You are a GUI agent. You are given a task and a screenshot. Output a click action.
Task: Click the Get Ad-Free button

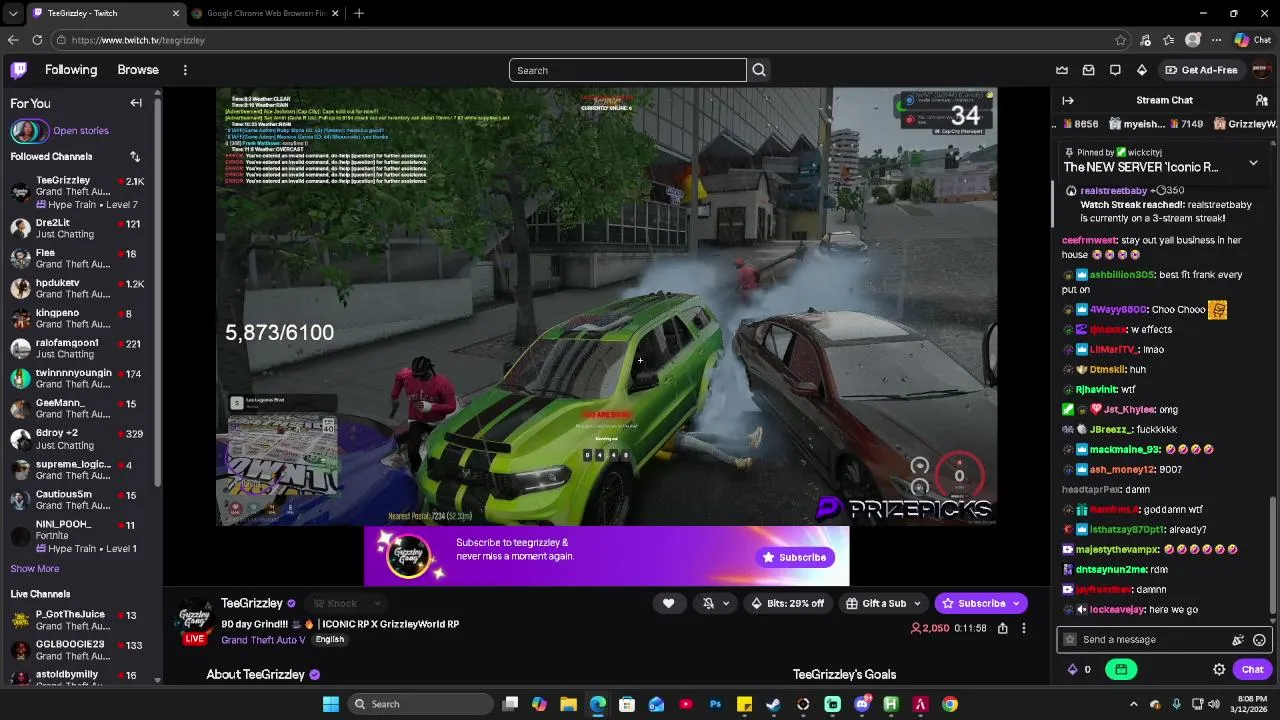(1200, 70)
